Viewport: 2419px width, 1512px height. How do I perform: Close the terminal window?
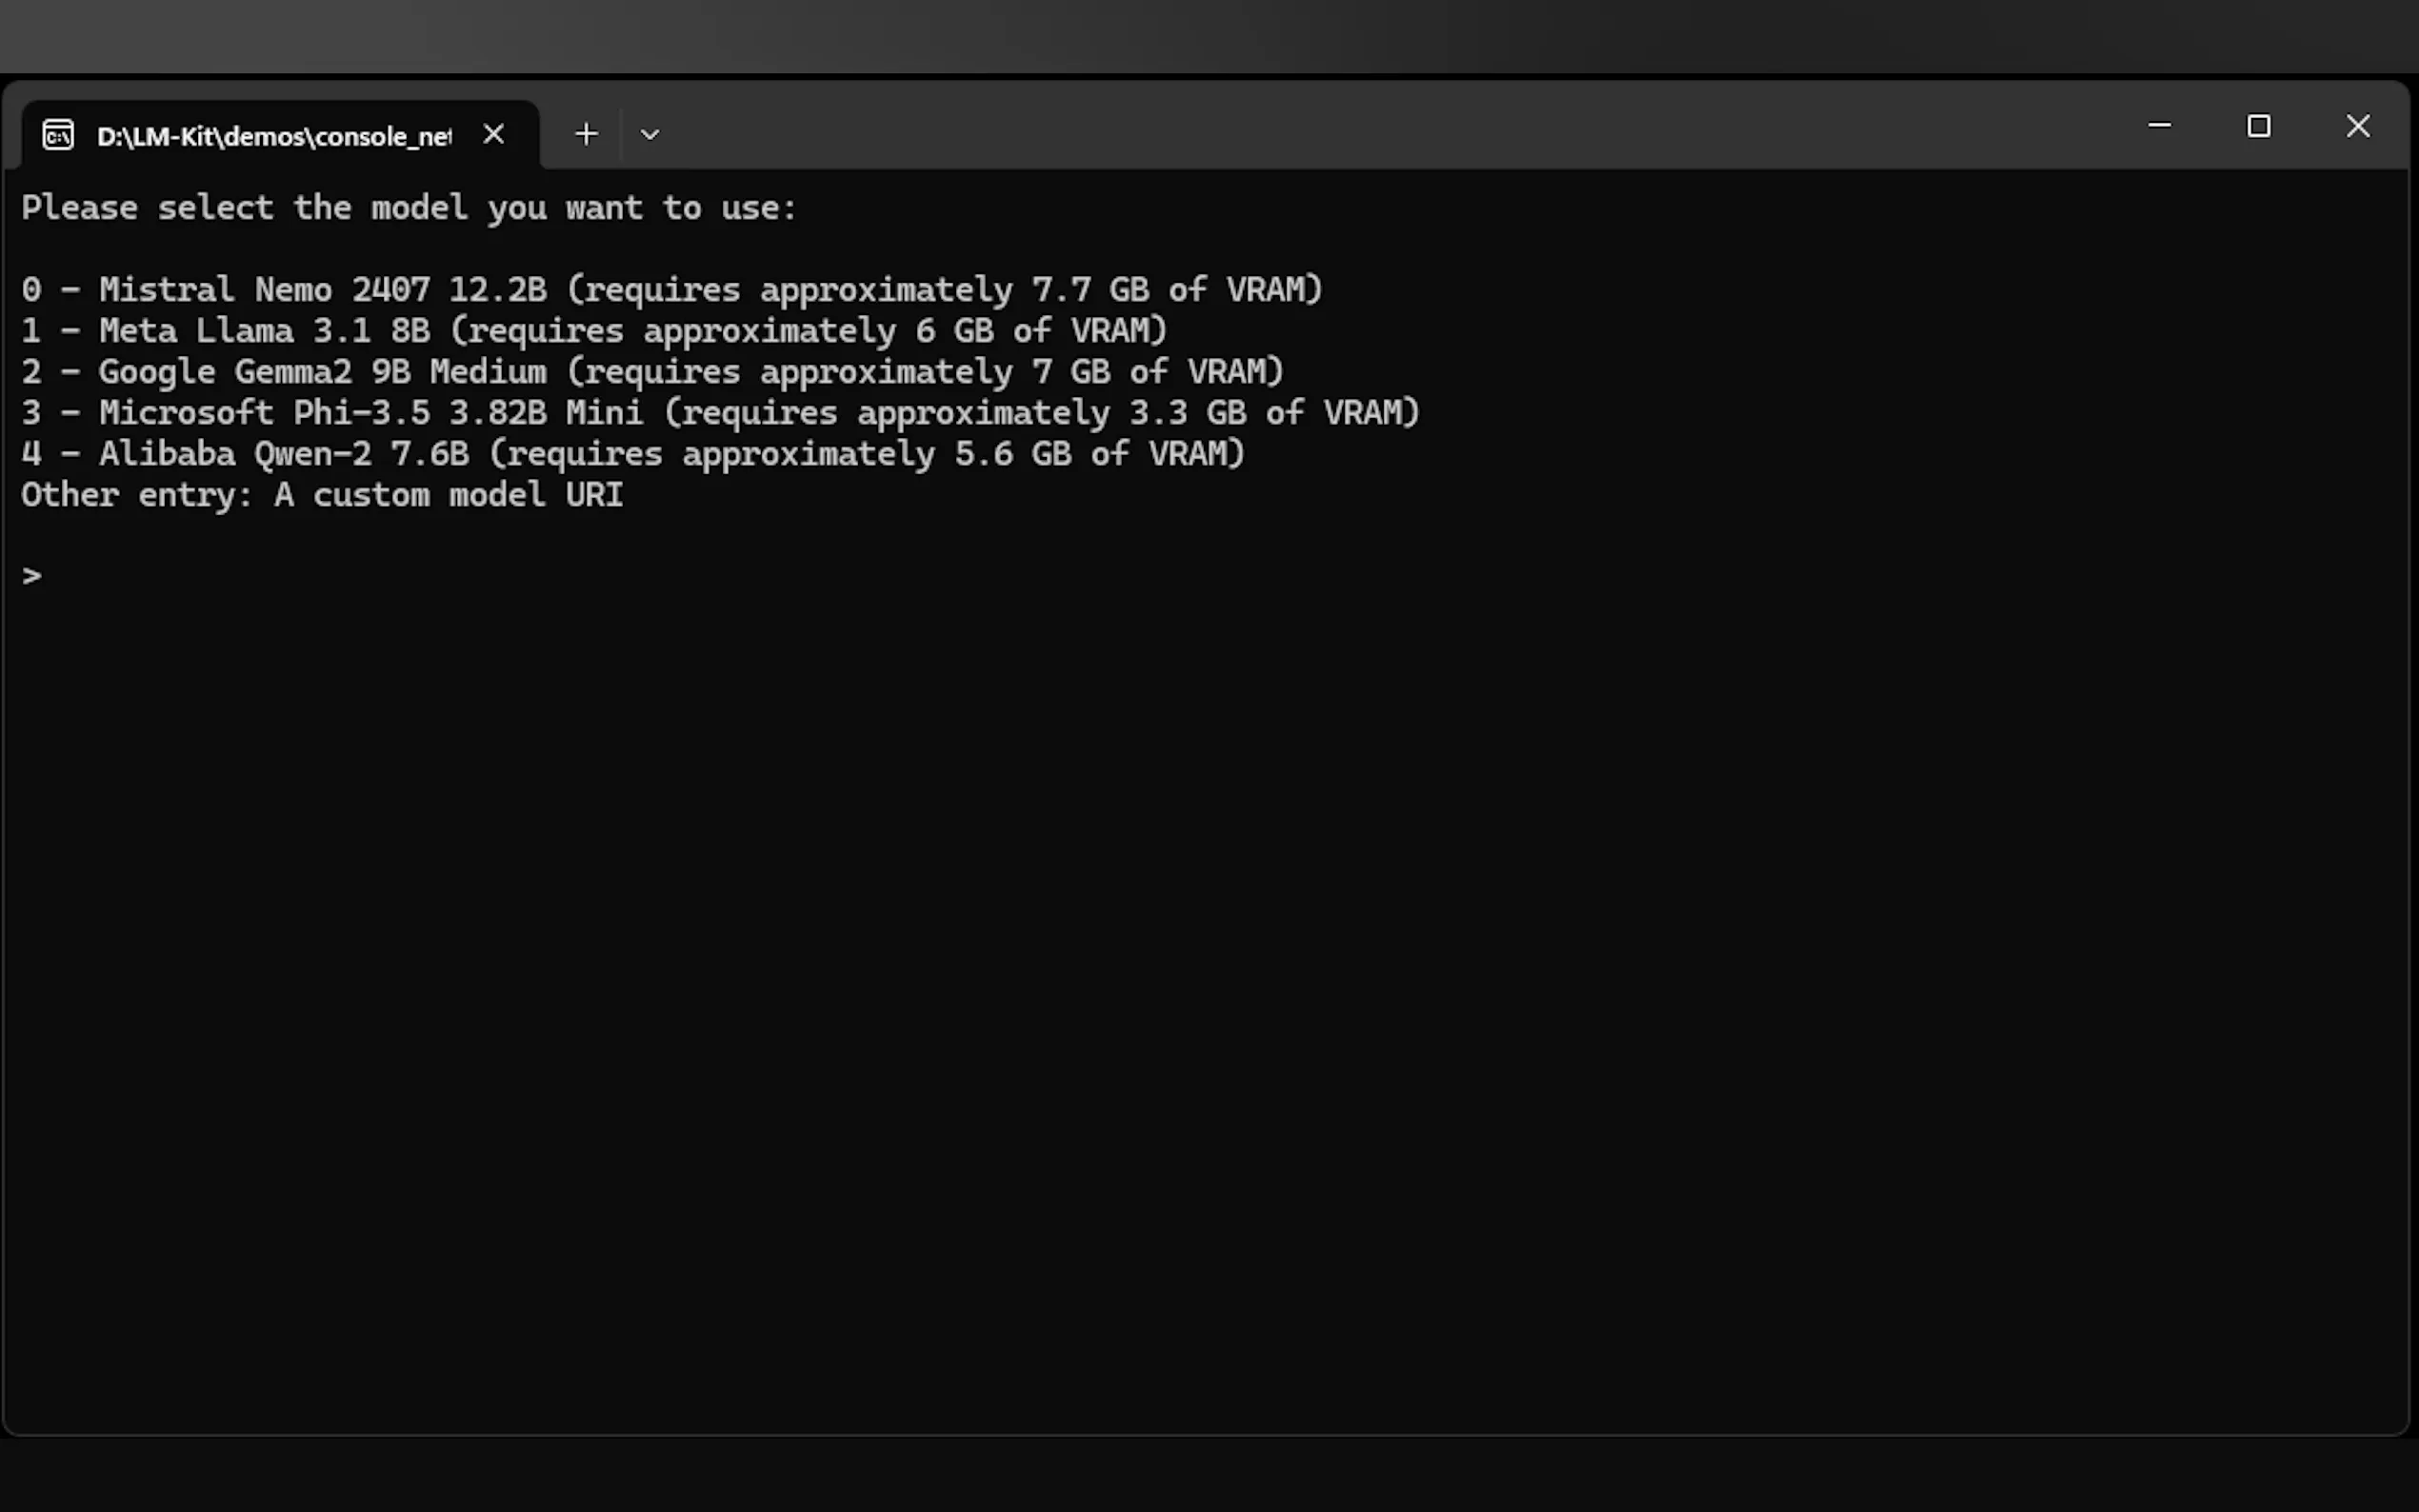(2357, 126)
